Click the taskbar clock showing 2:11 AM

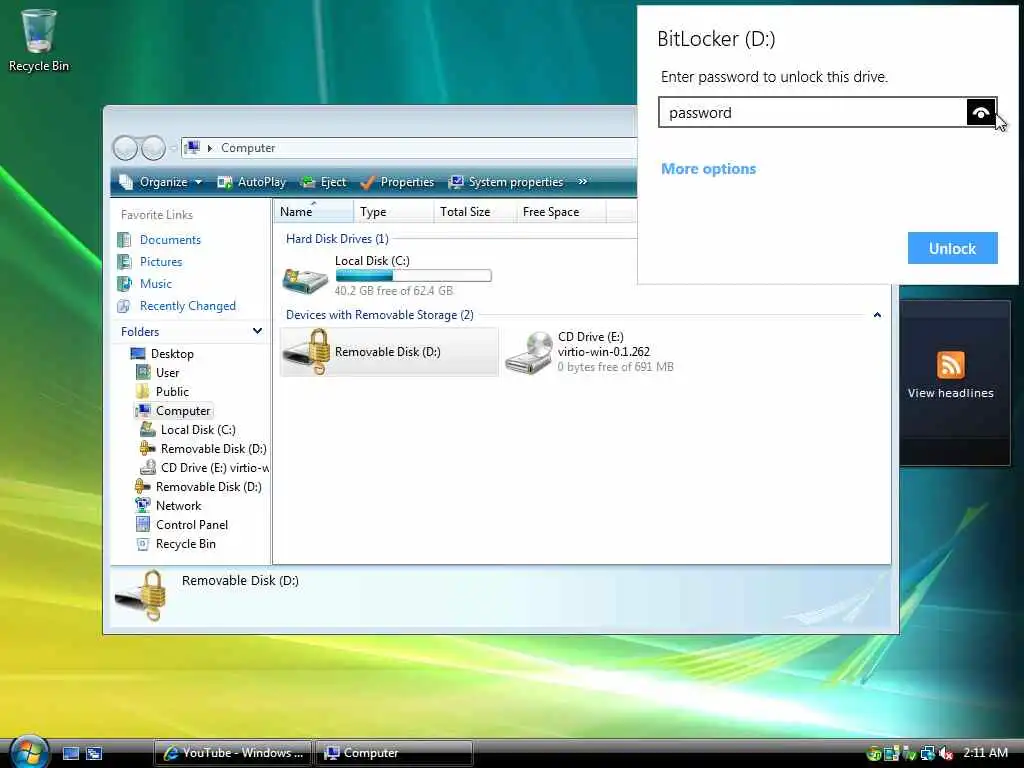(x=985, y=752)
